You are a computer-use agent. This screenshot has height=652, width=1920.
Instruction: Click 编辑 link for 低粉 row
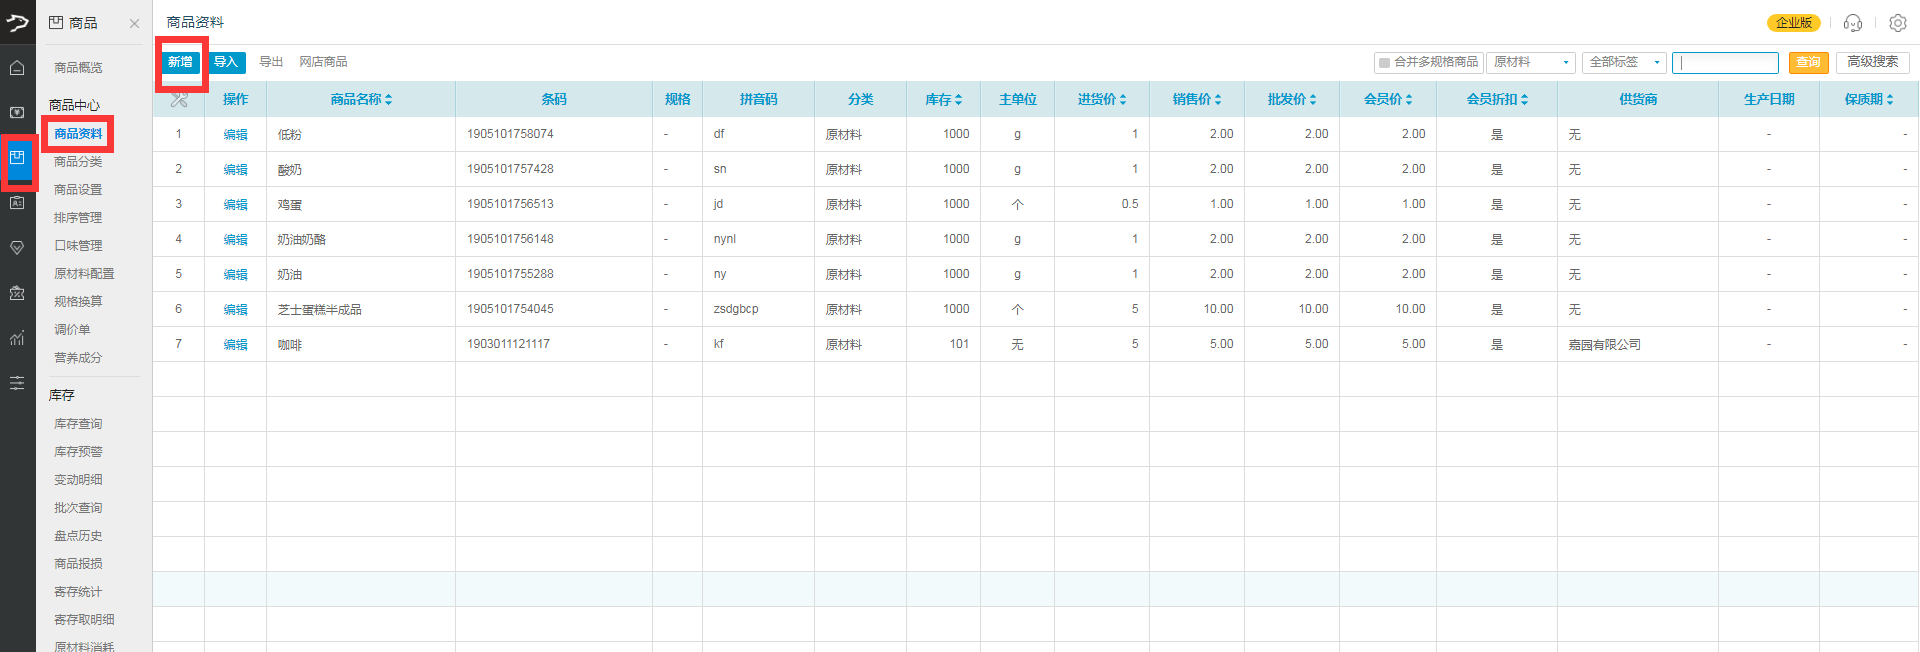pyautogui.click(x=235, y=134)
